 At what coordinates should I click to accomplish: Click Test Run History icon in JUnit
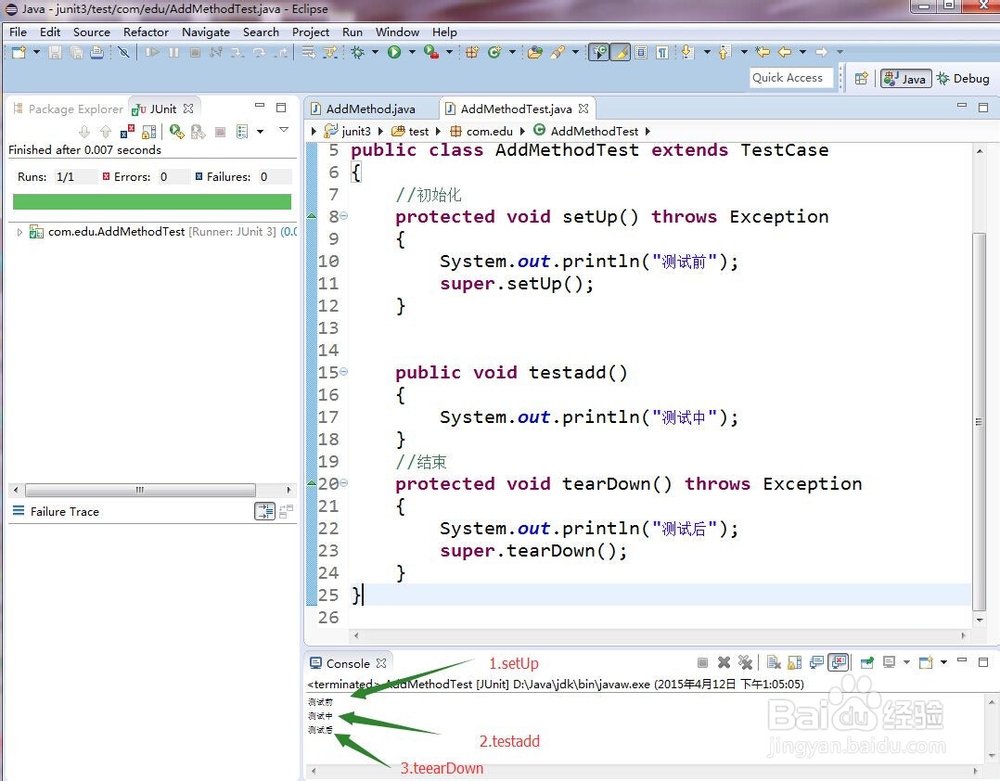coord(242,132)
